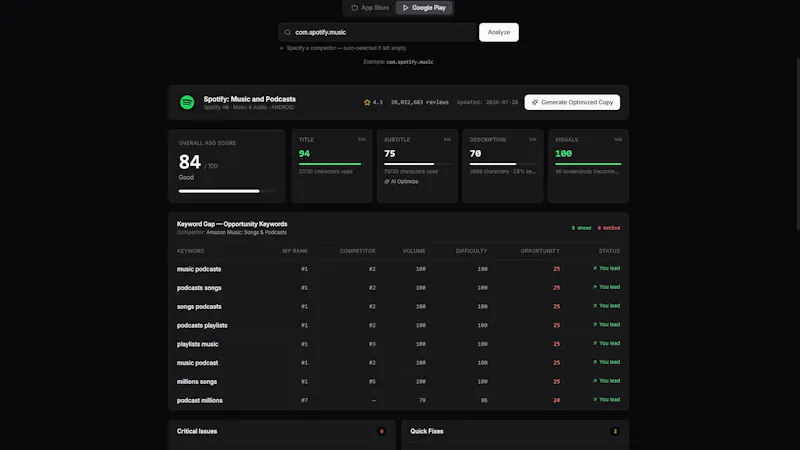Click the star rating icon beside 4.3
Screen dimensions: 800x450
point(367,102)
